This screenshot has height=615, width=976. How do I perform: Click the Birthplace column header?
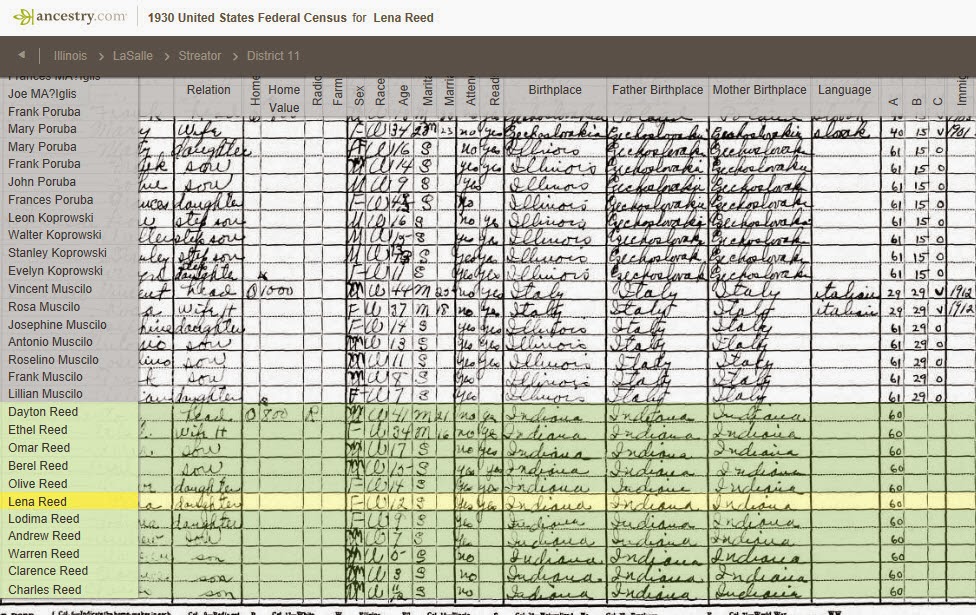point(555,90)
